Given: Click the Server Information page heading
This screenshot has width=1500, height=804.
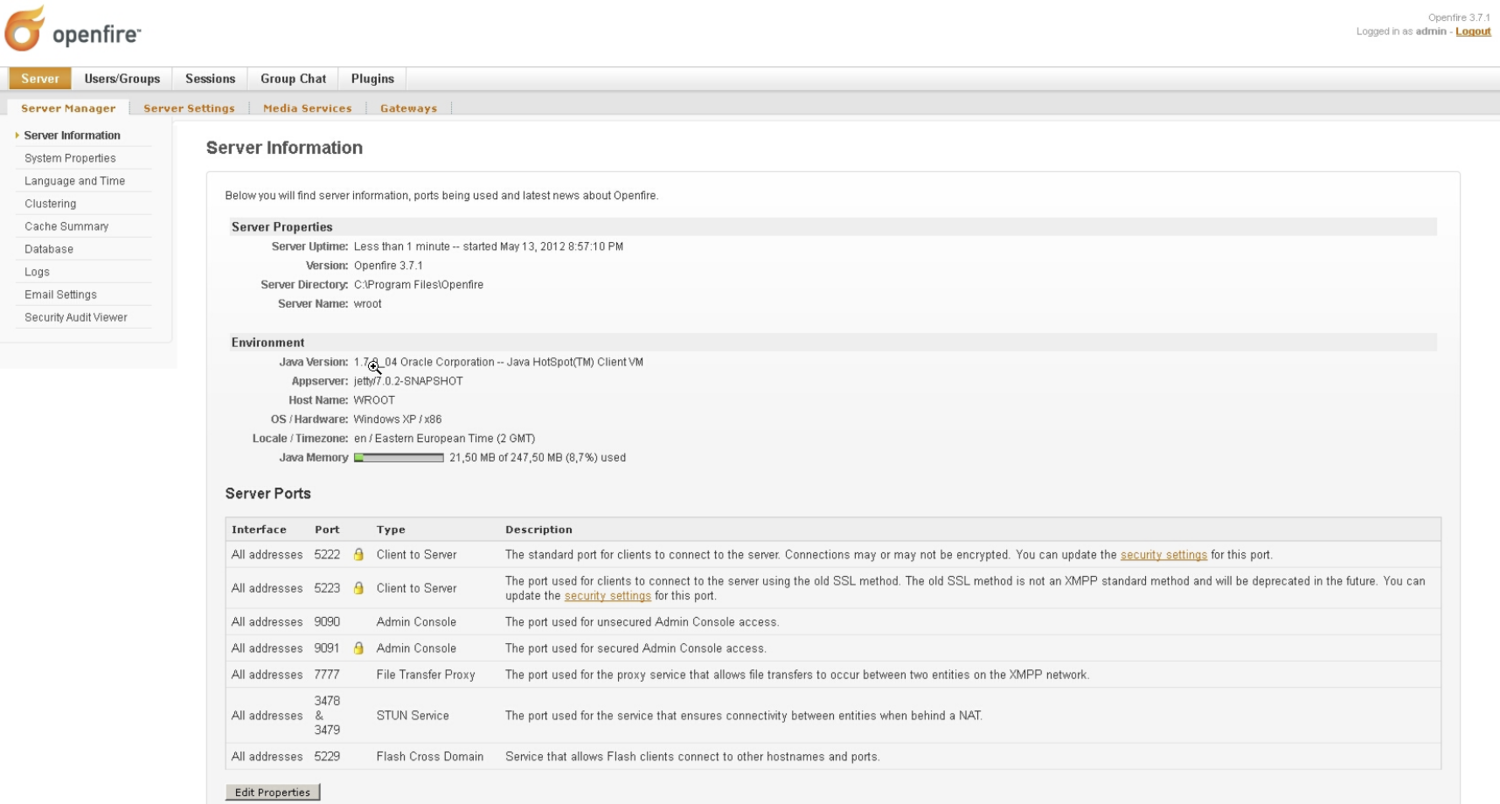Looking at the screenshot, I should (284, 148).
